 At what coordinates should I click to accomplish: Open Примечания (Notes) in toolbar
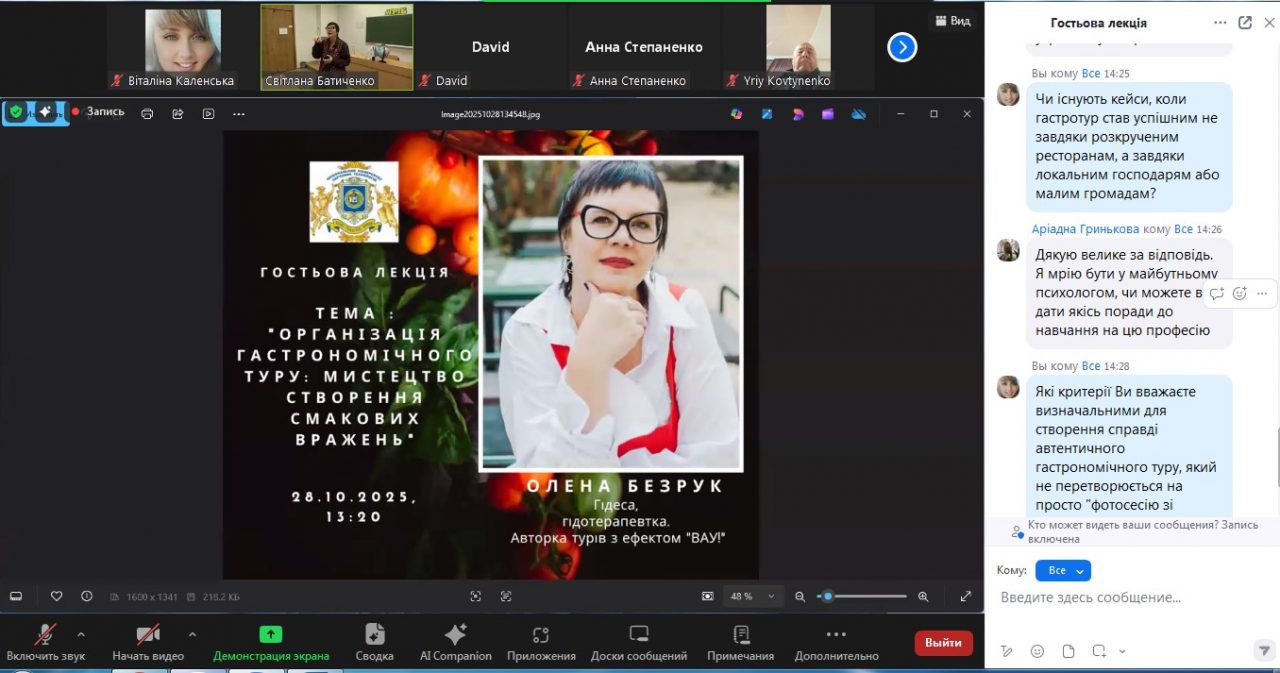point(740,642)
